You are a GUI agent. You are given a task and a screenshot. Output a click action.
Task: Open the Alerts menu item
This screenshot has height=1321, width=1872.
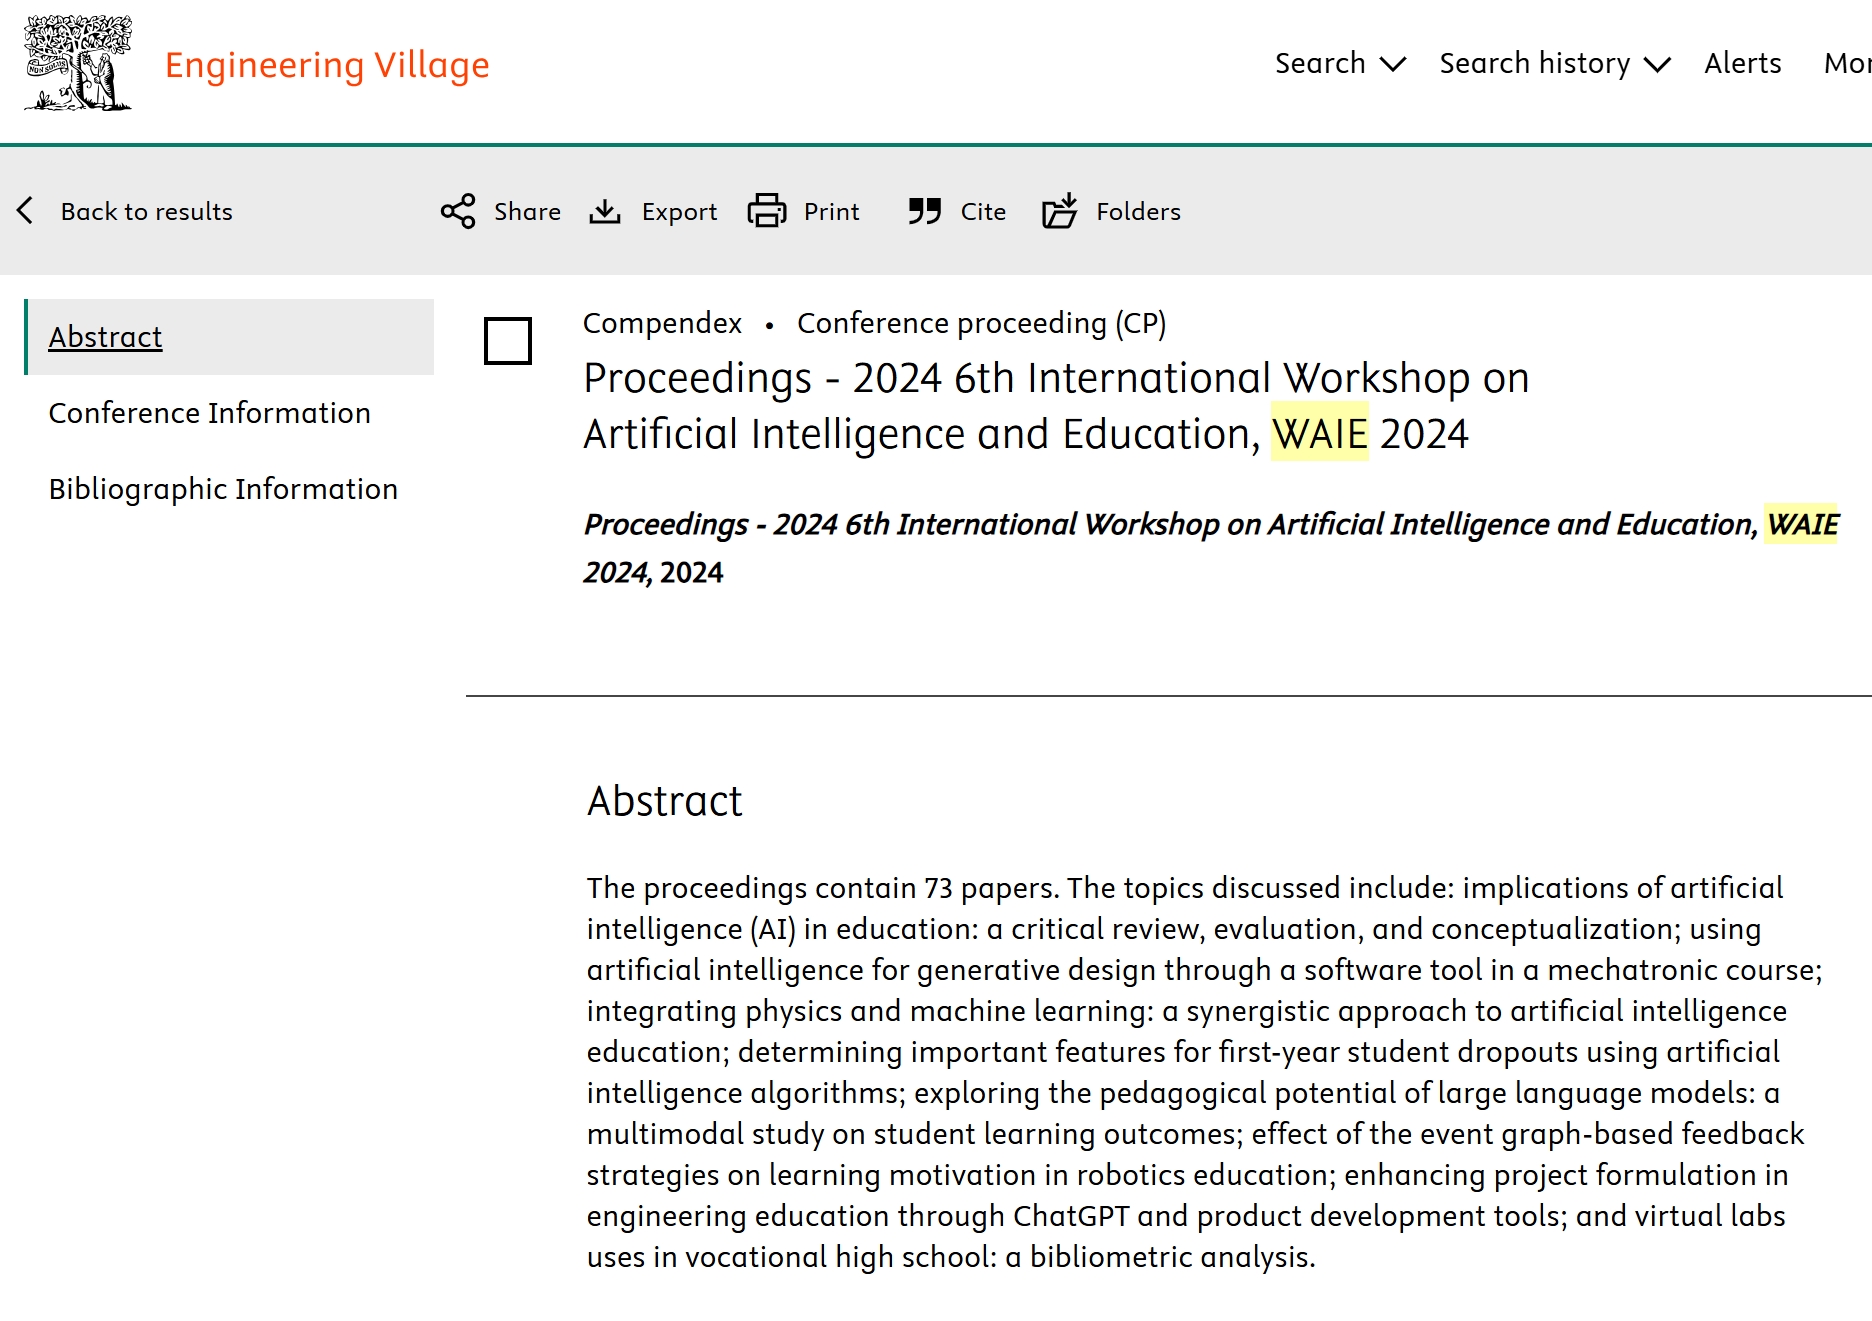(1743, 63)
